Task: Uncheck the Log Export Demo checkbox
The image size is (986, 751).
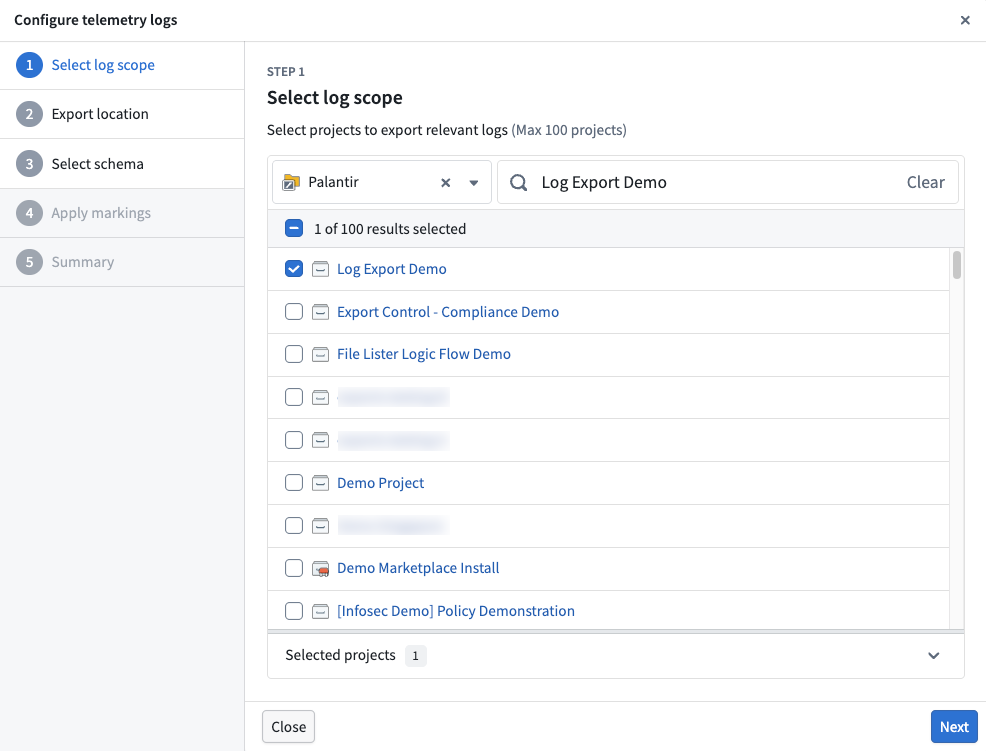Action: tap(294, 269)
